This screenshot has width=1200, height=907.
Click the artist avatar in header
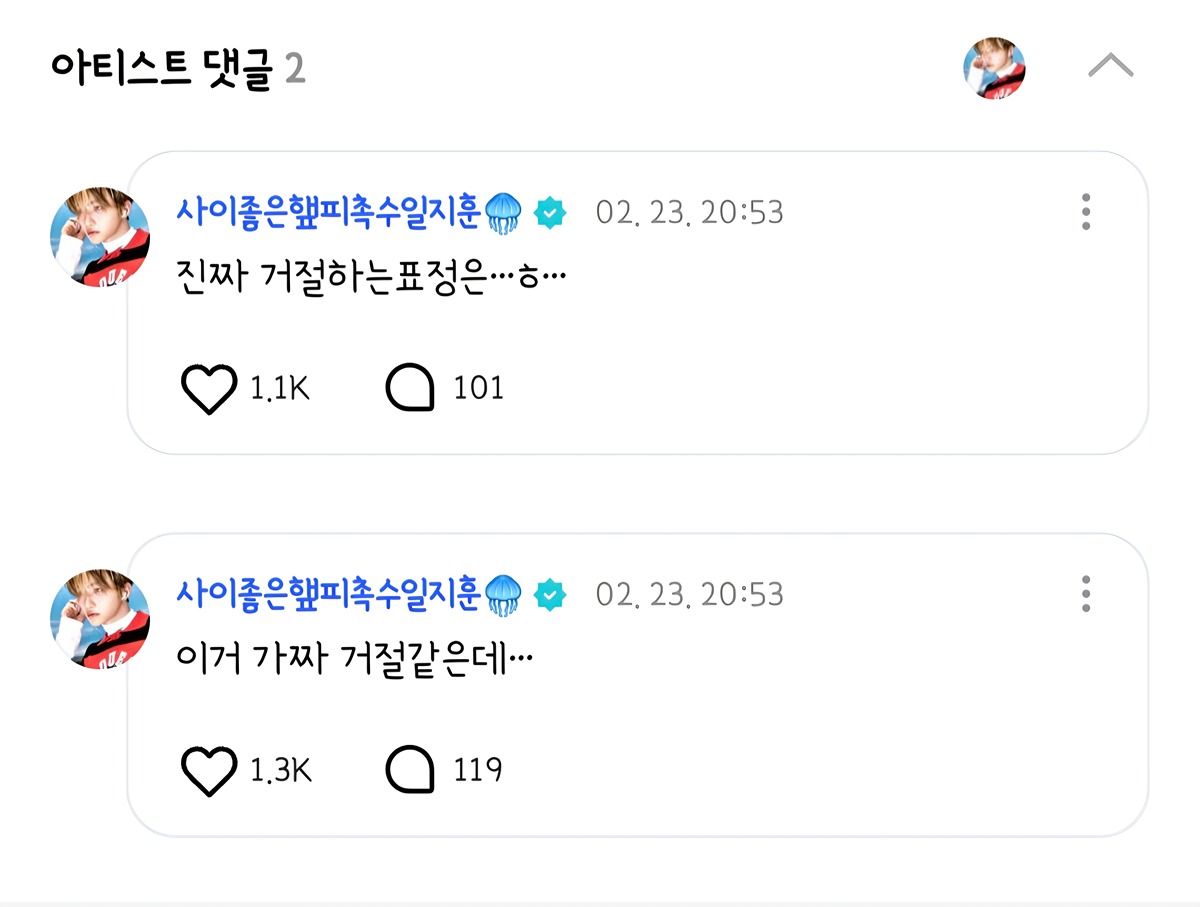coord(994,68)
